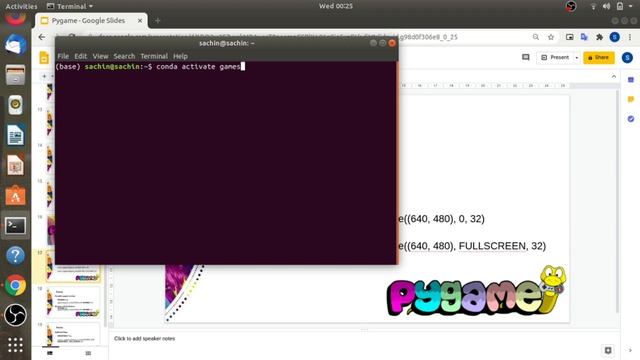
Task: Select the Pygame - Google Slides tab
Action: tap(88, 20)
